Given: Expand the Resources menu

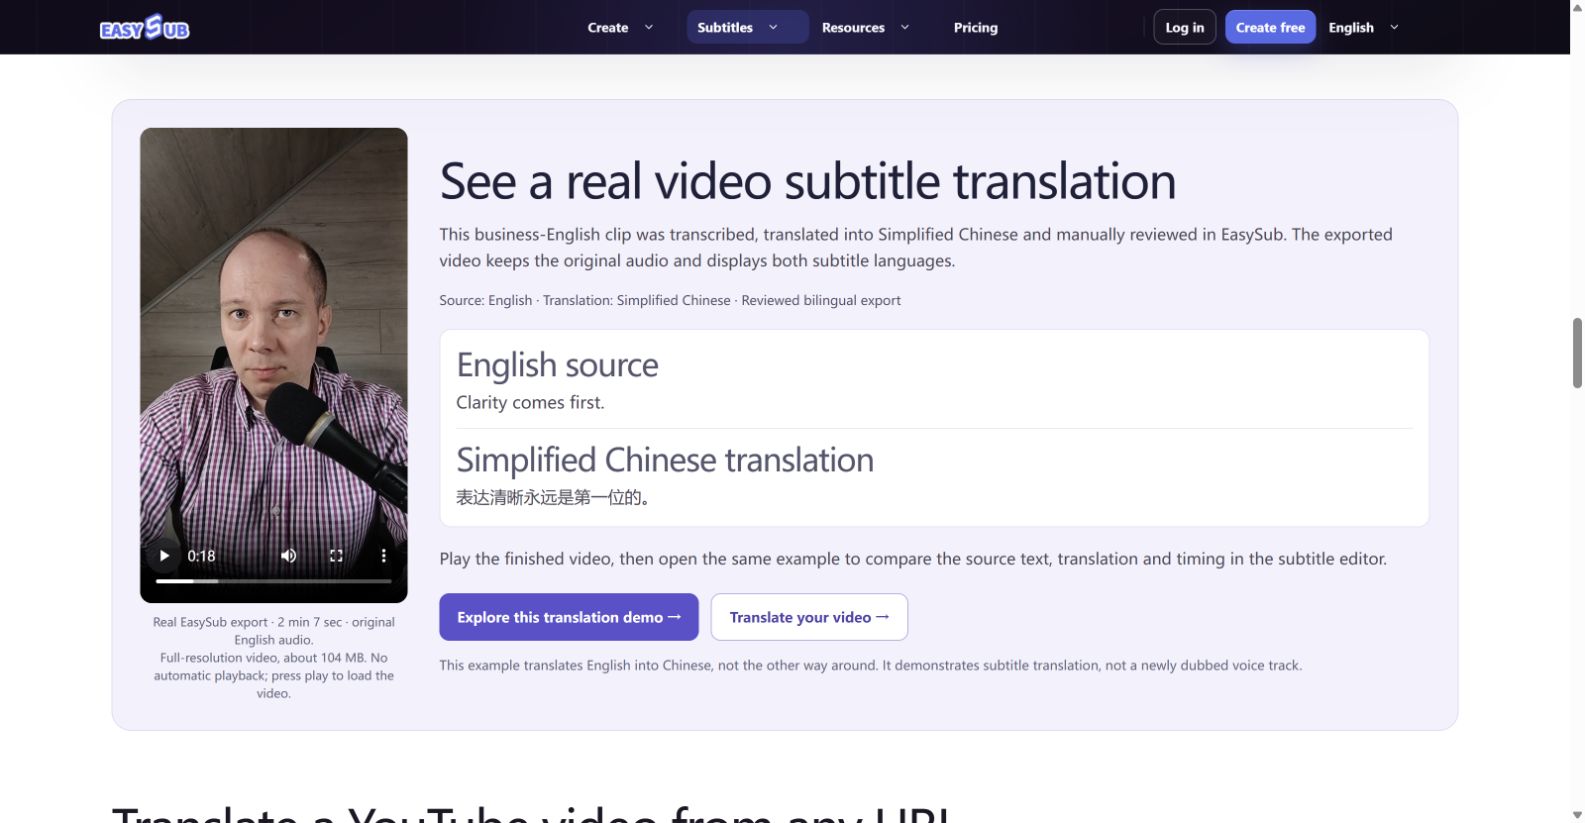Looking at the screenshot, I should 865,27.
